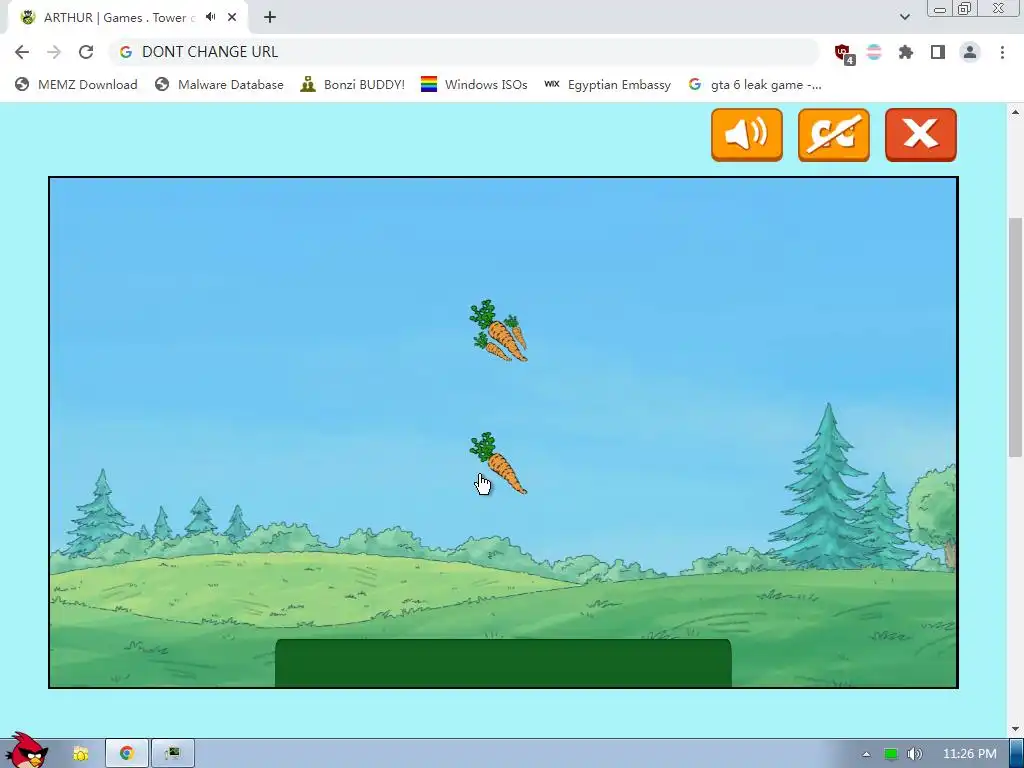Go back to the previous page
Image resolution: width=1024 pixels, height=768 pixels.
click(22, 52)
